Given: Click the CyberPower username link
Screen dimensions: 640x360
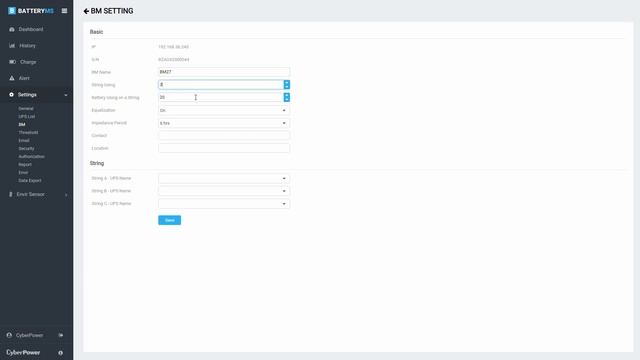Looking at the screenshot, I should pos(29,335).
